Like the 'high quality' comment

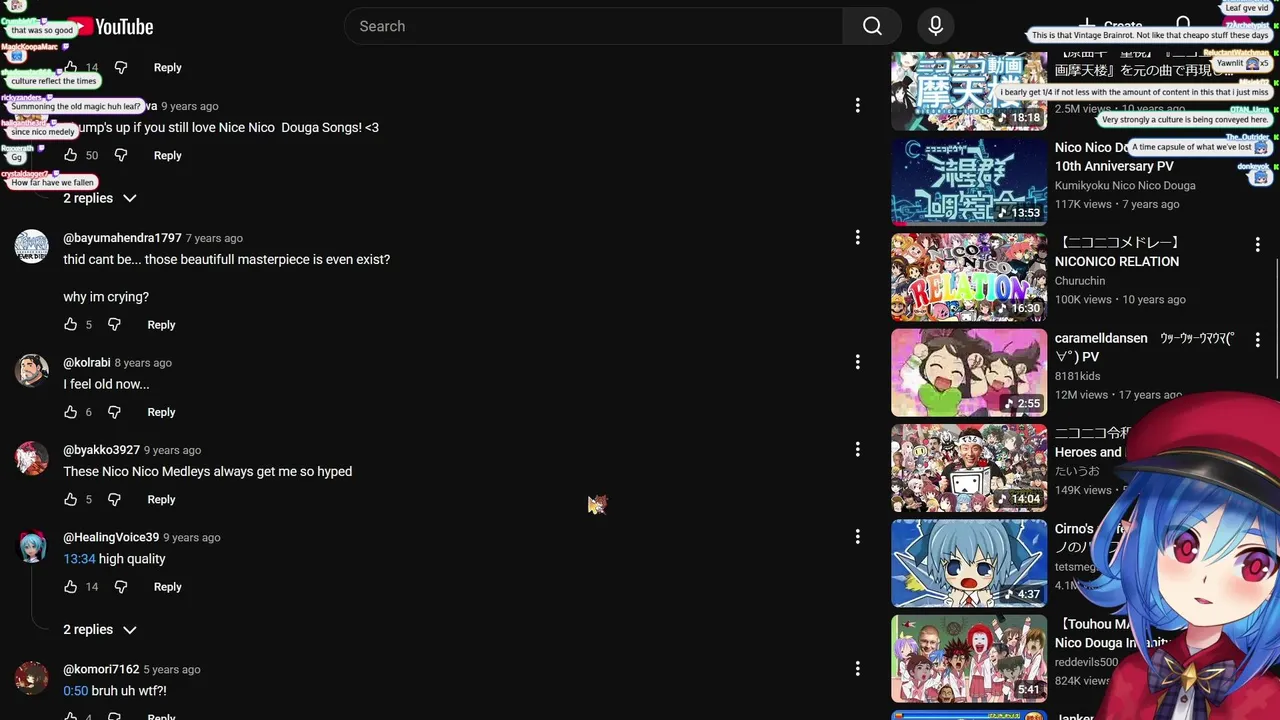pos(70,587)
